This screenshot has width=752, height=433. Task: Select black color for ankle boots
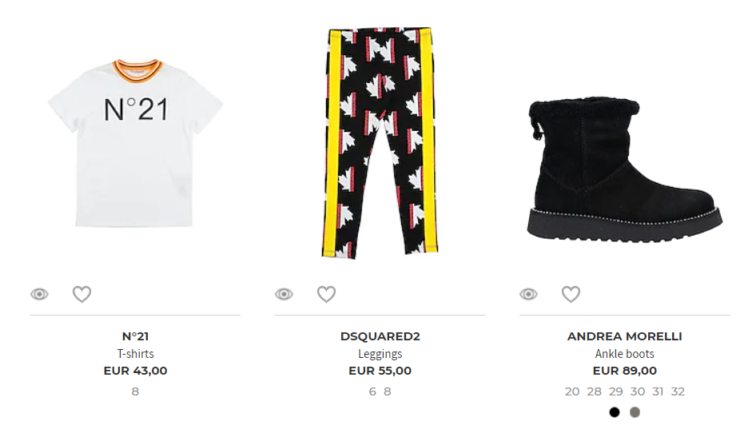click(x=614, y=412)
